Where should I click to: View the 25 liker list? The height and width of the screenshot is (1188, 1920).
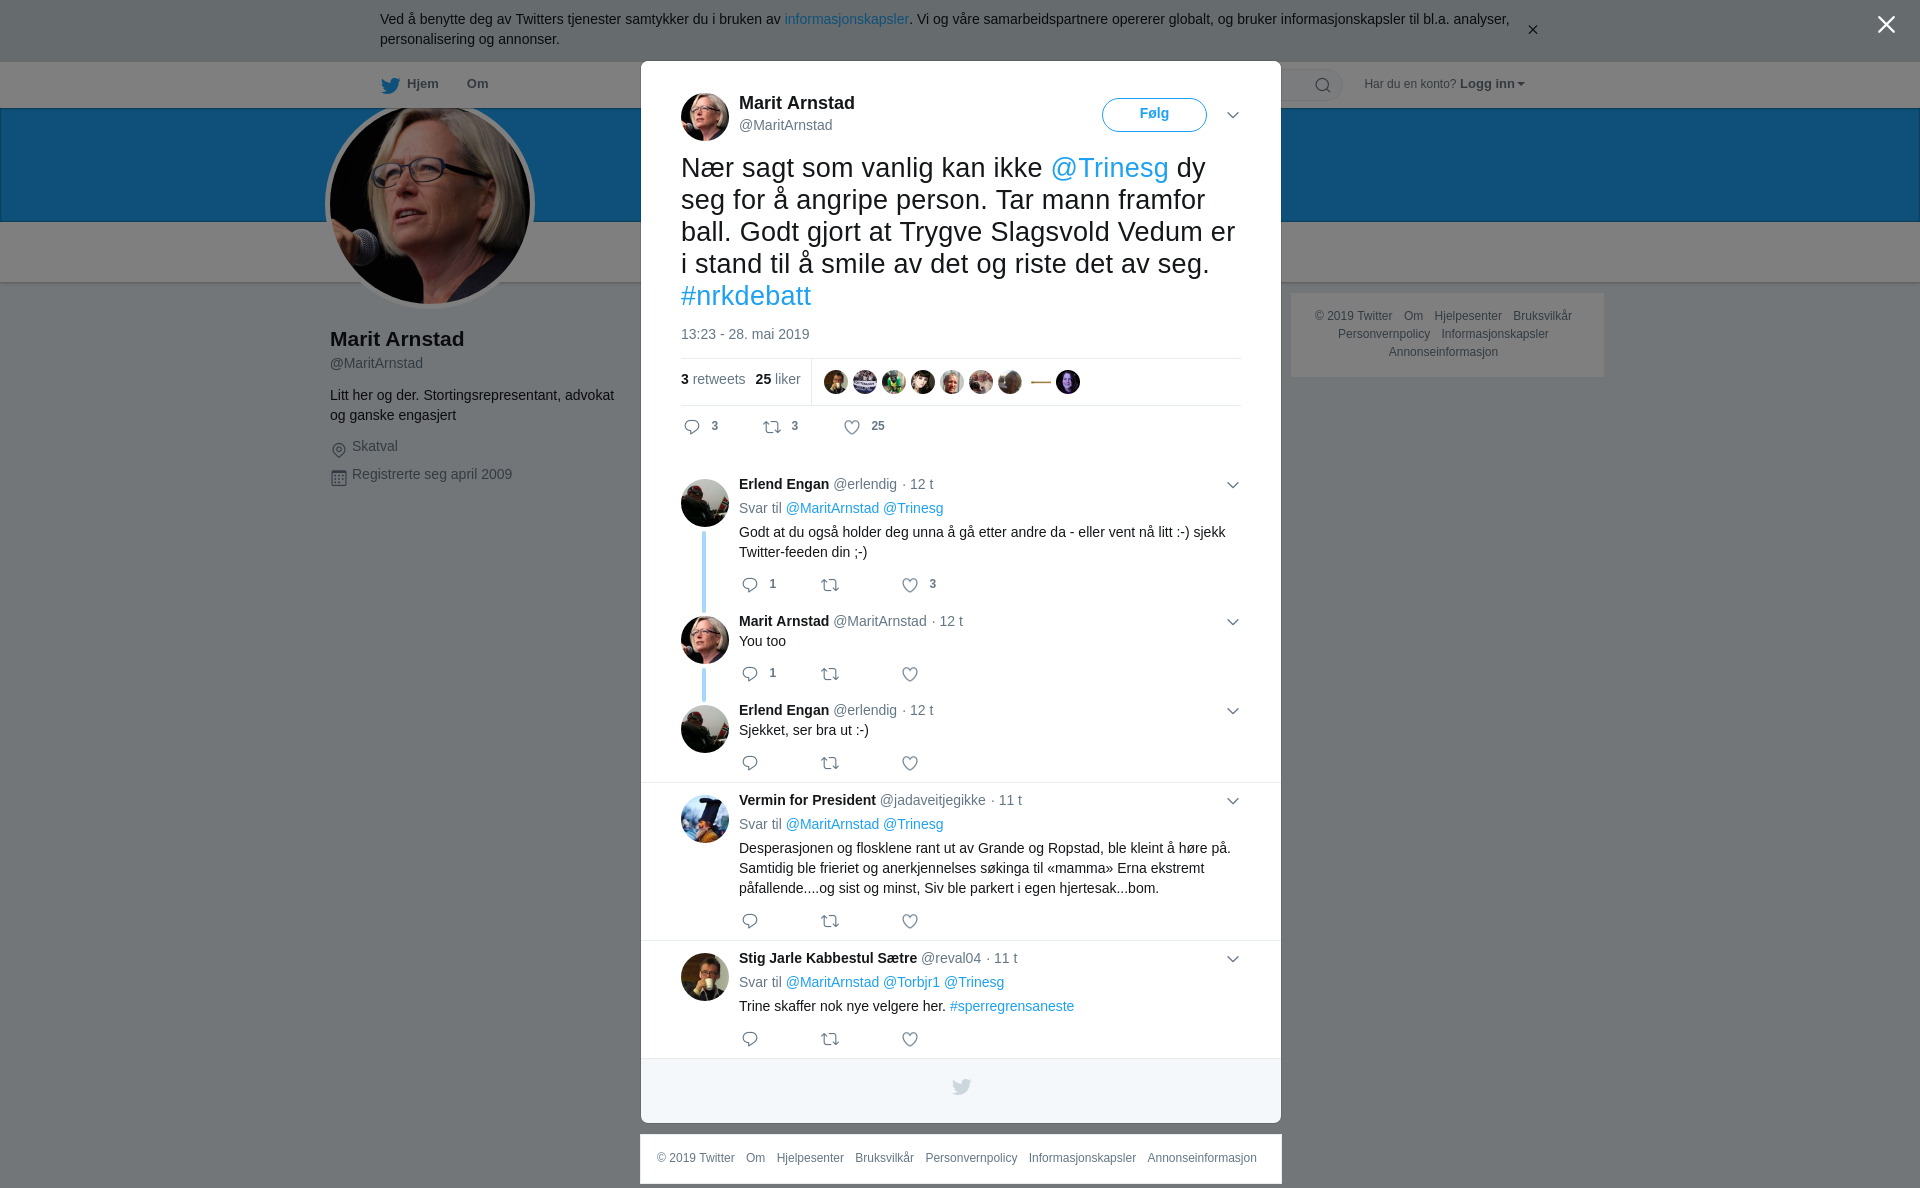coord(778,379)
